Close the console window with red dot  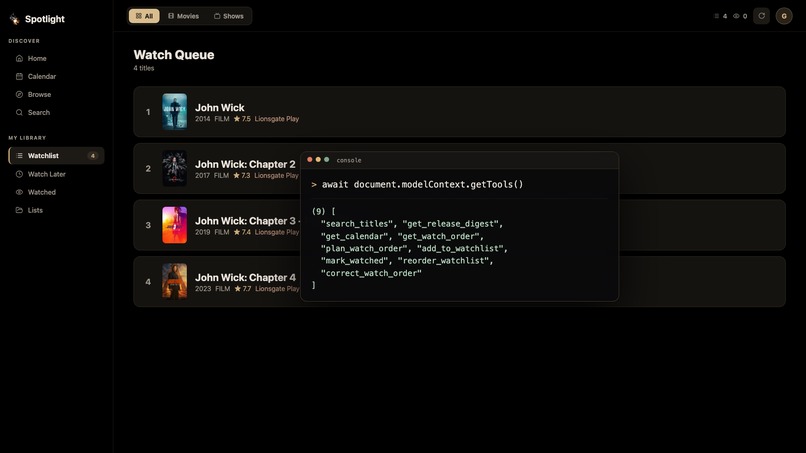tap(309, 159)
